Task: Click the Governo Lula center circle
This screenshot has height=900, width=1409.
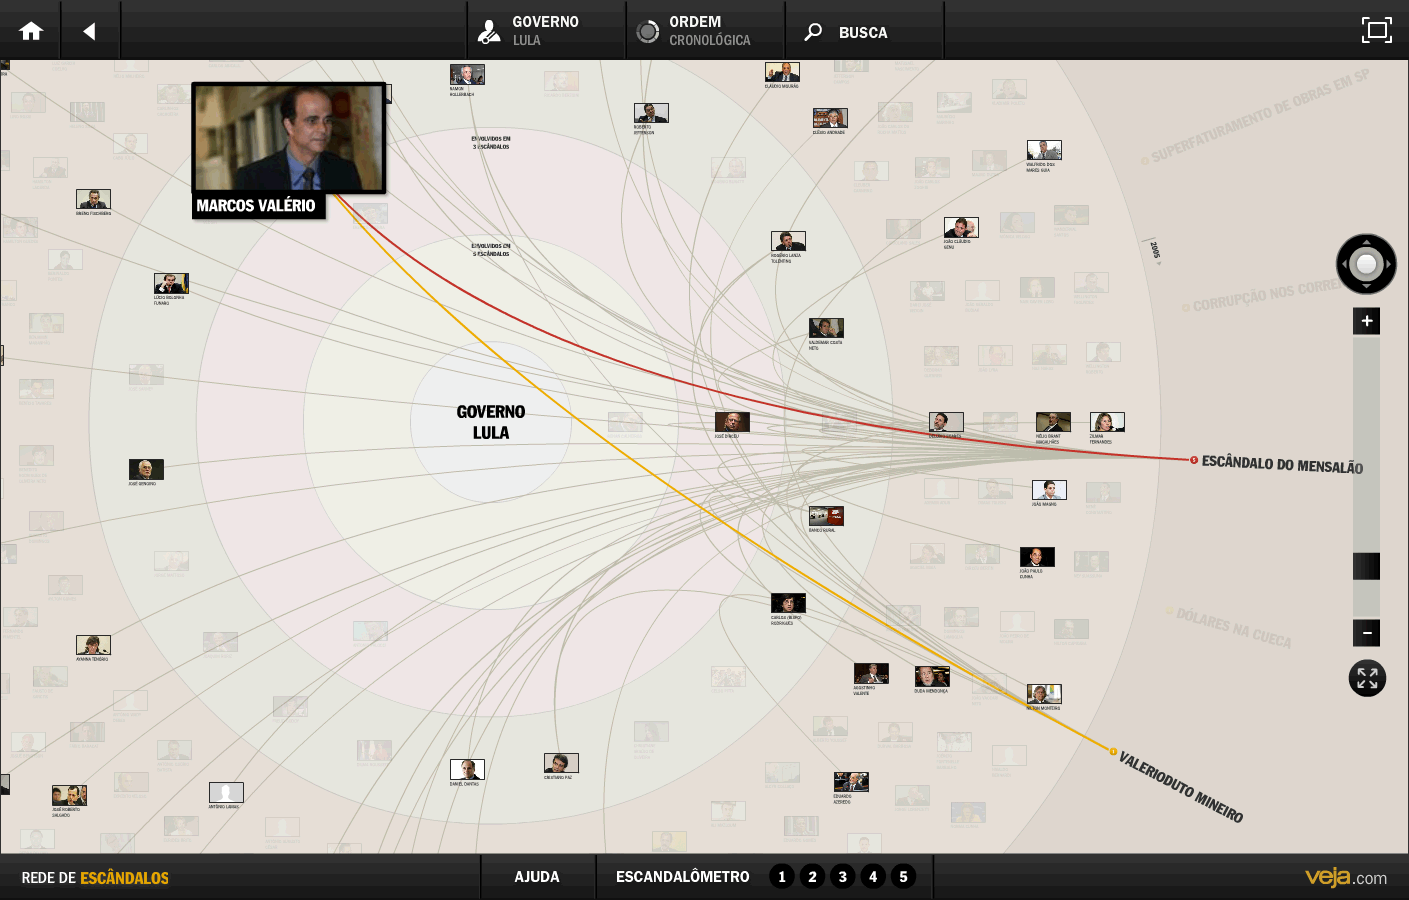Action: (490, 422)
